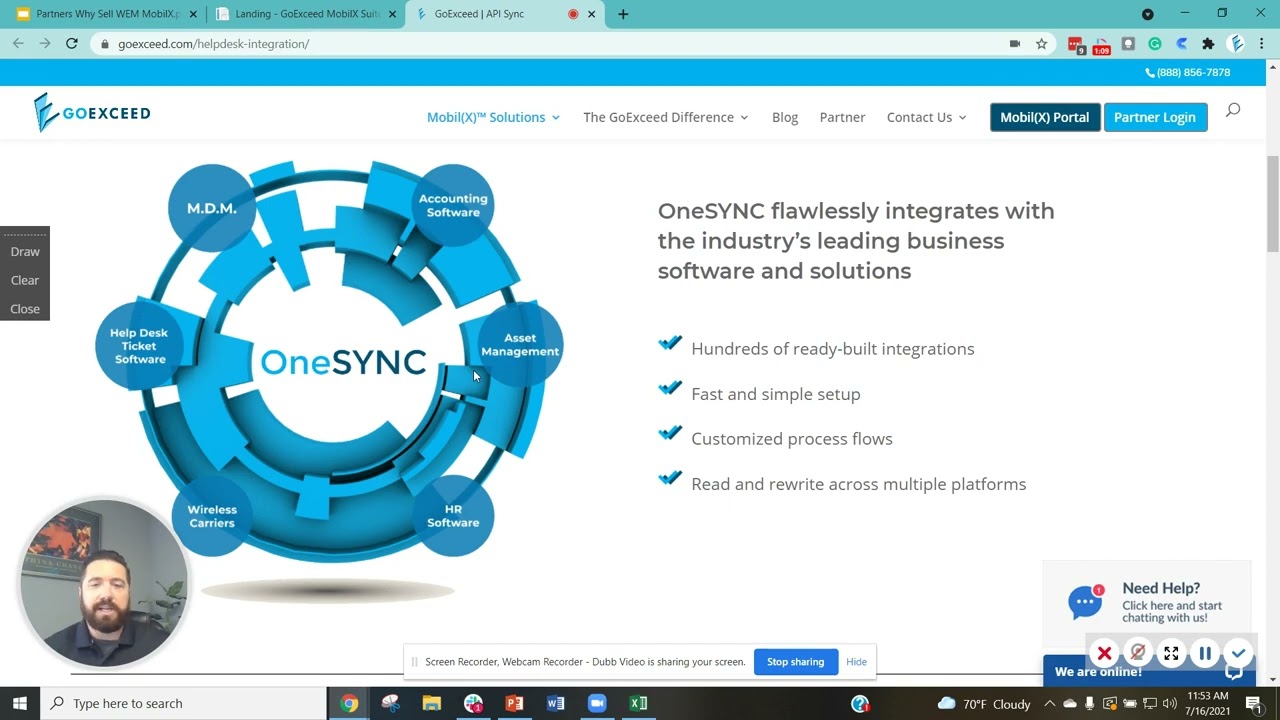Open the Grammarly extension icon
The height and width of the screenshot is (720, 1280).
coord(1155,43)
